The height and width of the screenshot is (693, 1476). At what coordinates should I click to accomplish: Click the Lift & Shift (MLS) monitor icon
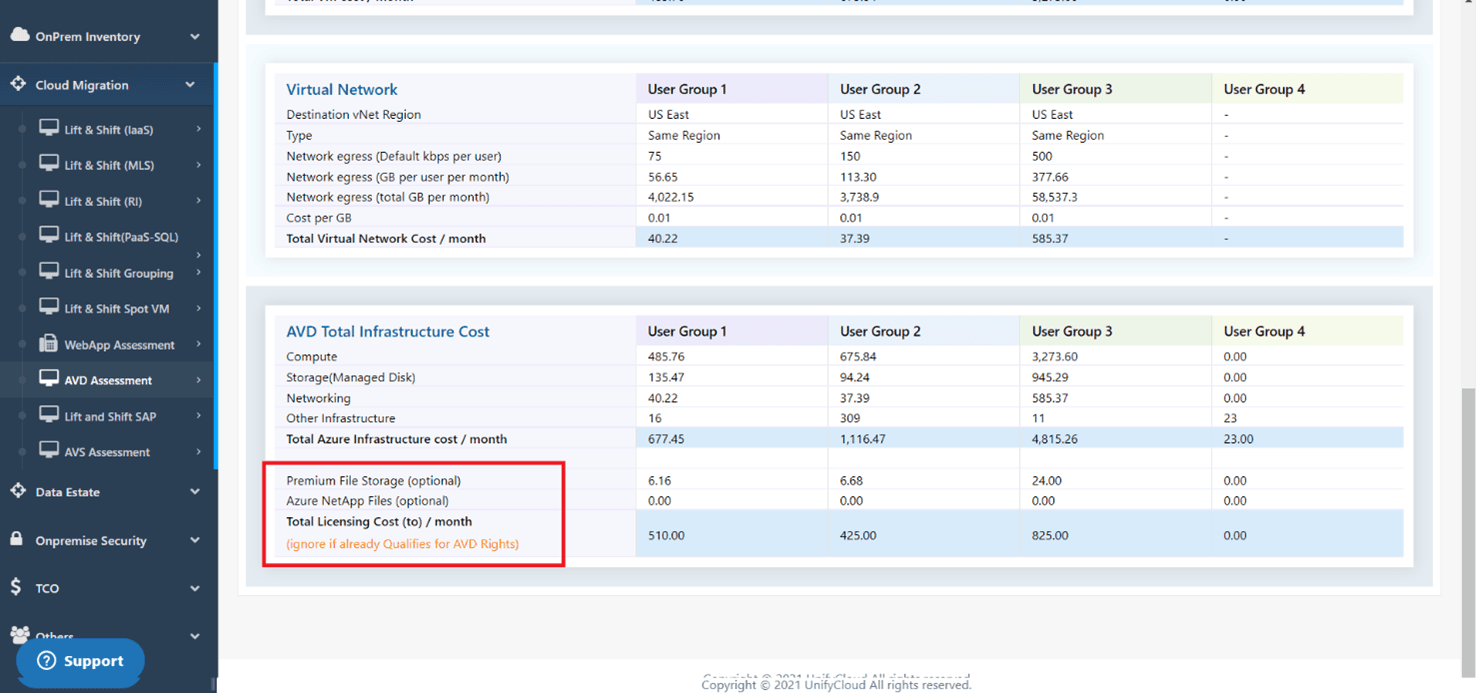point(49,164)
